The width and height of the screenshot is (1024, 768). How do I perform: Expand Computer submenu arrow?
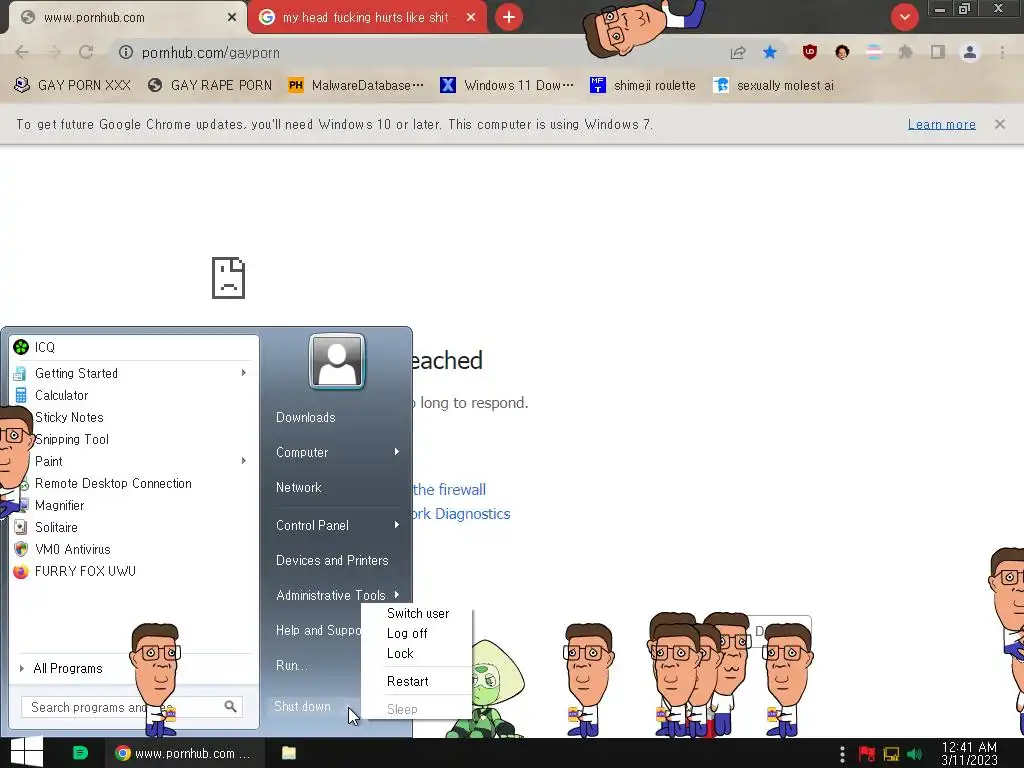396,452
